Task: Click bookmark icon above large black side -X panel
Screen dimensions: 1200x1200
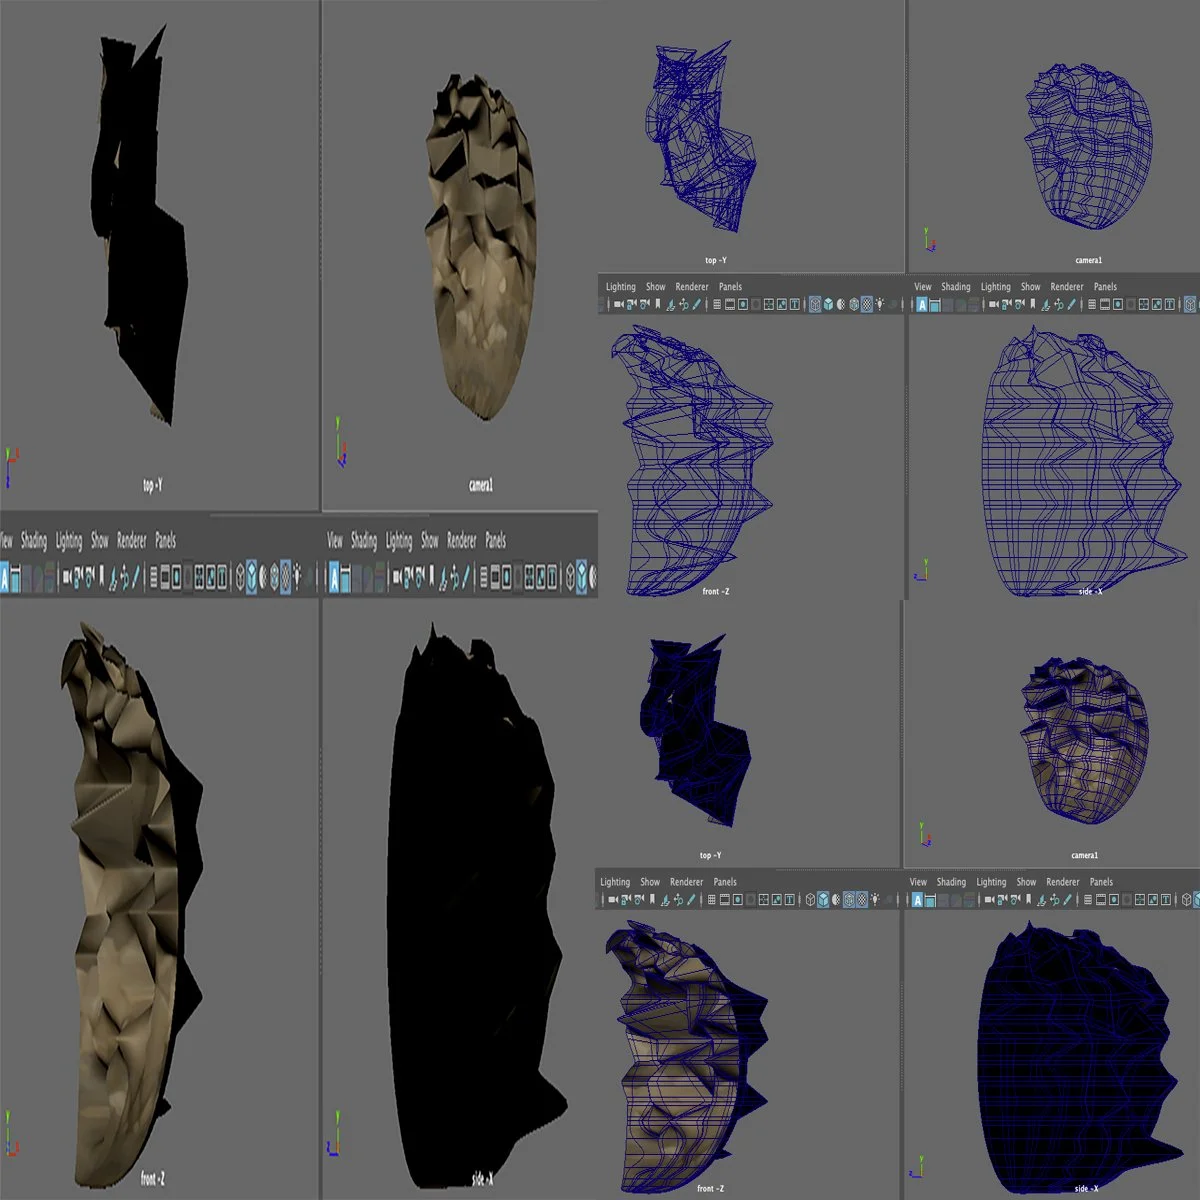Action: click(x=431, y=577)
